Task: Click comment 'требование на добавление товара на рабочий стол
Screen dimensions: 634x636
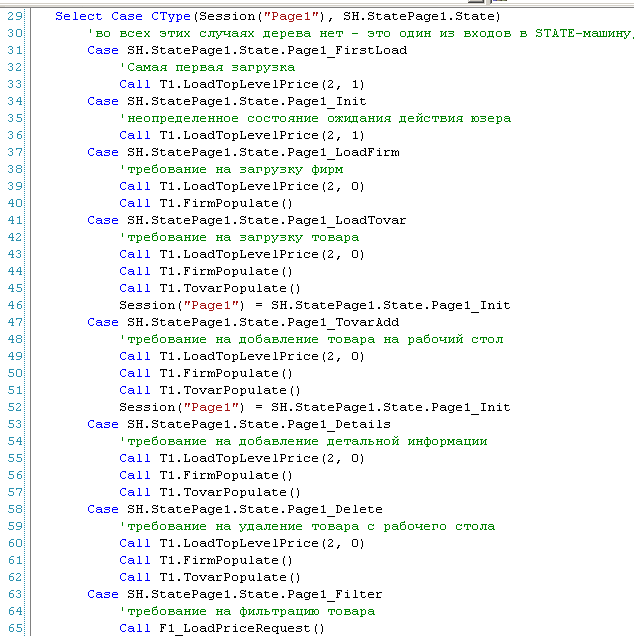Action: (x=311, y=339)
